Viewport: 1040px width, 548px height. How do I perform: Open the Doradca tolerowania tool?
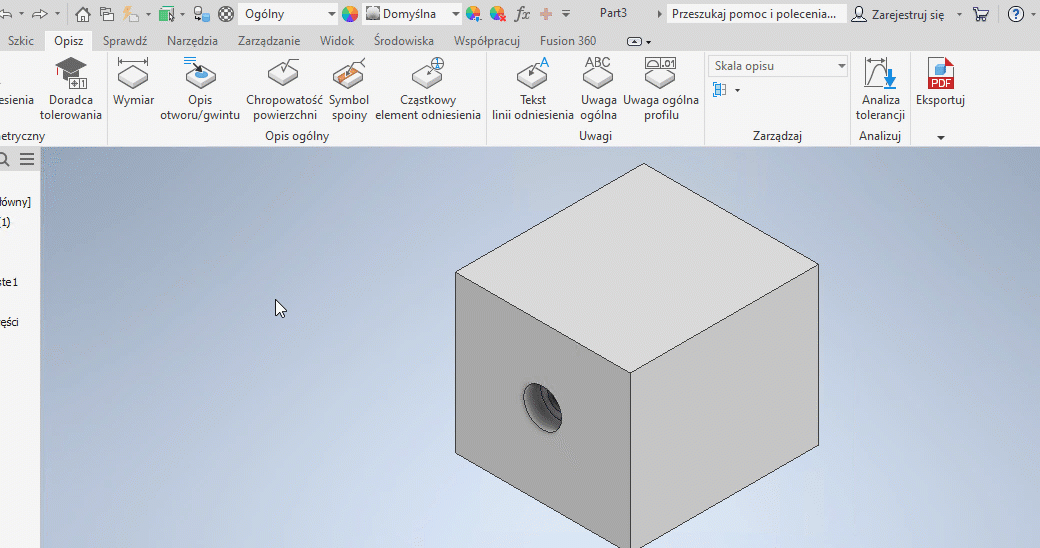coord(70,89)
